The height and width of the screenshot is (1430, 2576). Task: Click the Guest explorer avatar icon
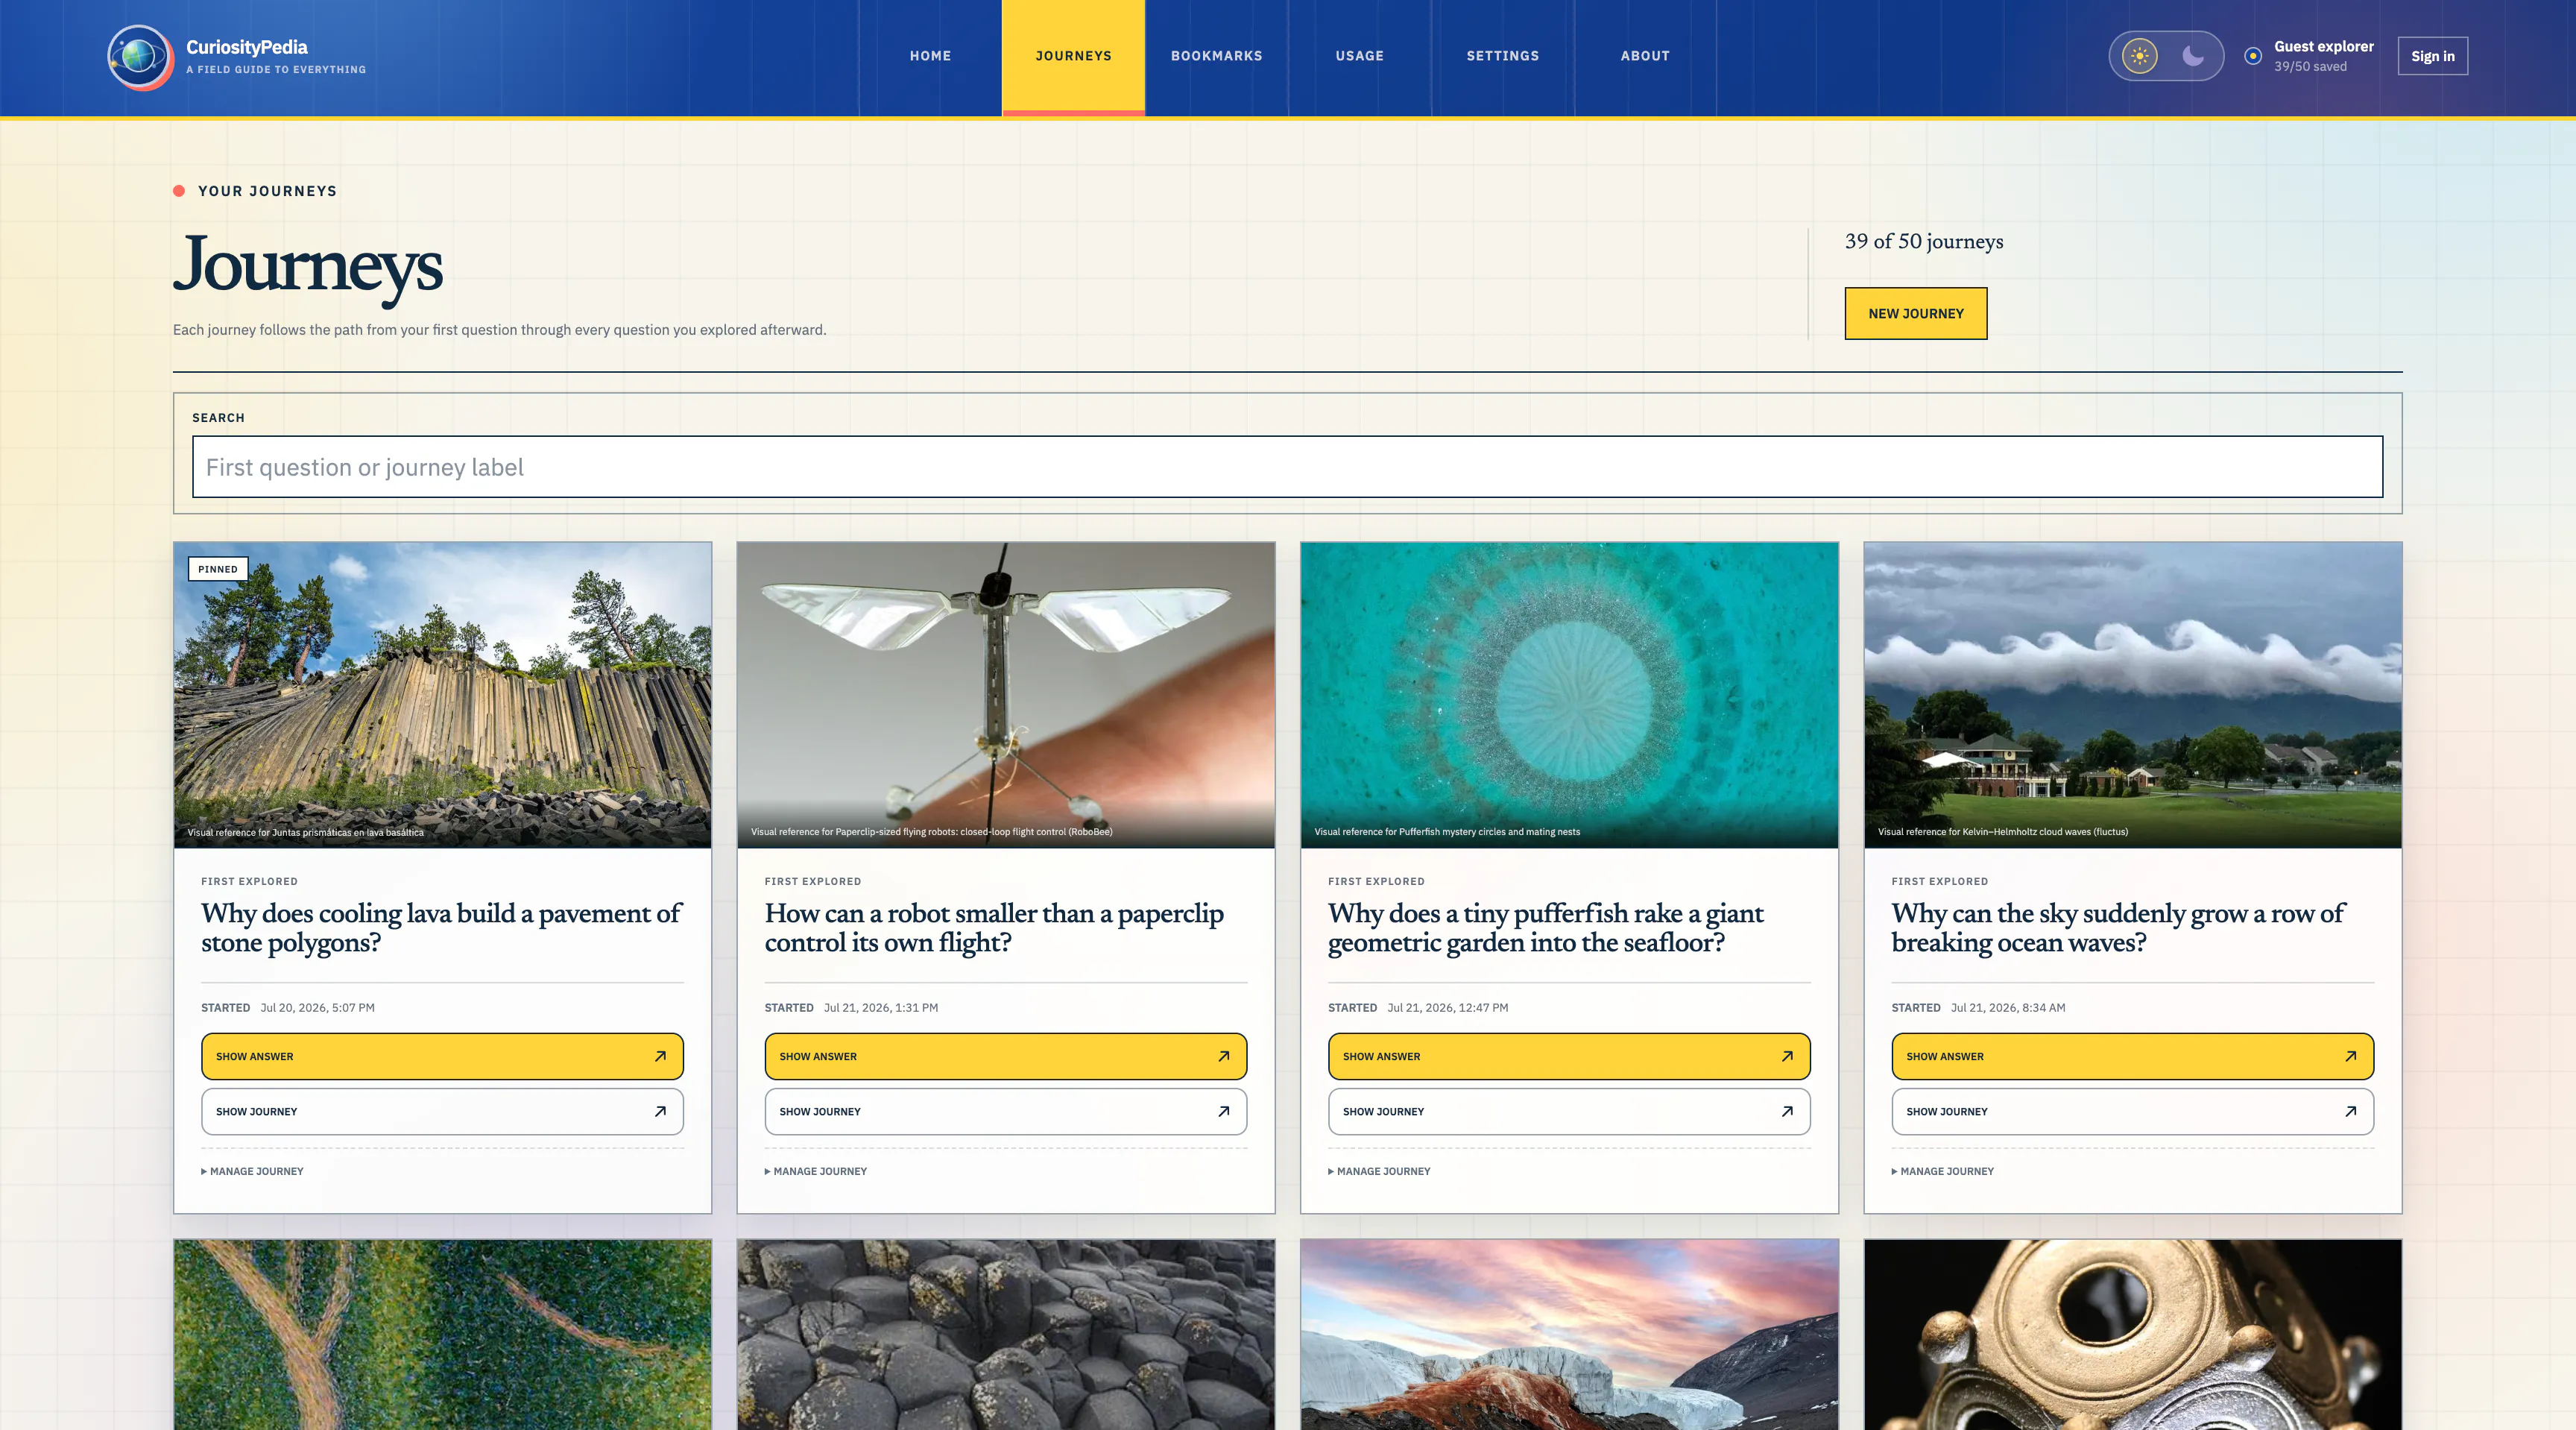point(2253,56)
